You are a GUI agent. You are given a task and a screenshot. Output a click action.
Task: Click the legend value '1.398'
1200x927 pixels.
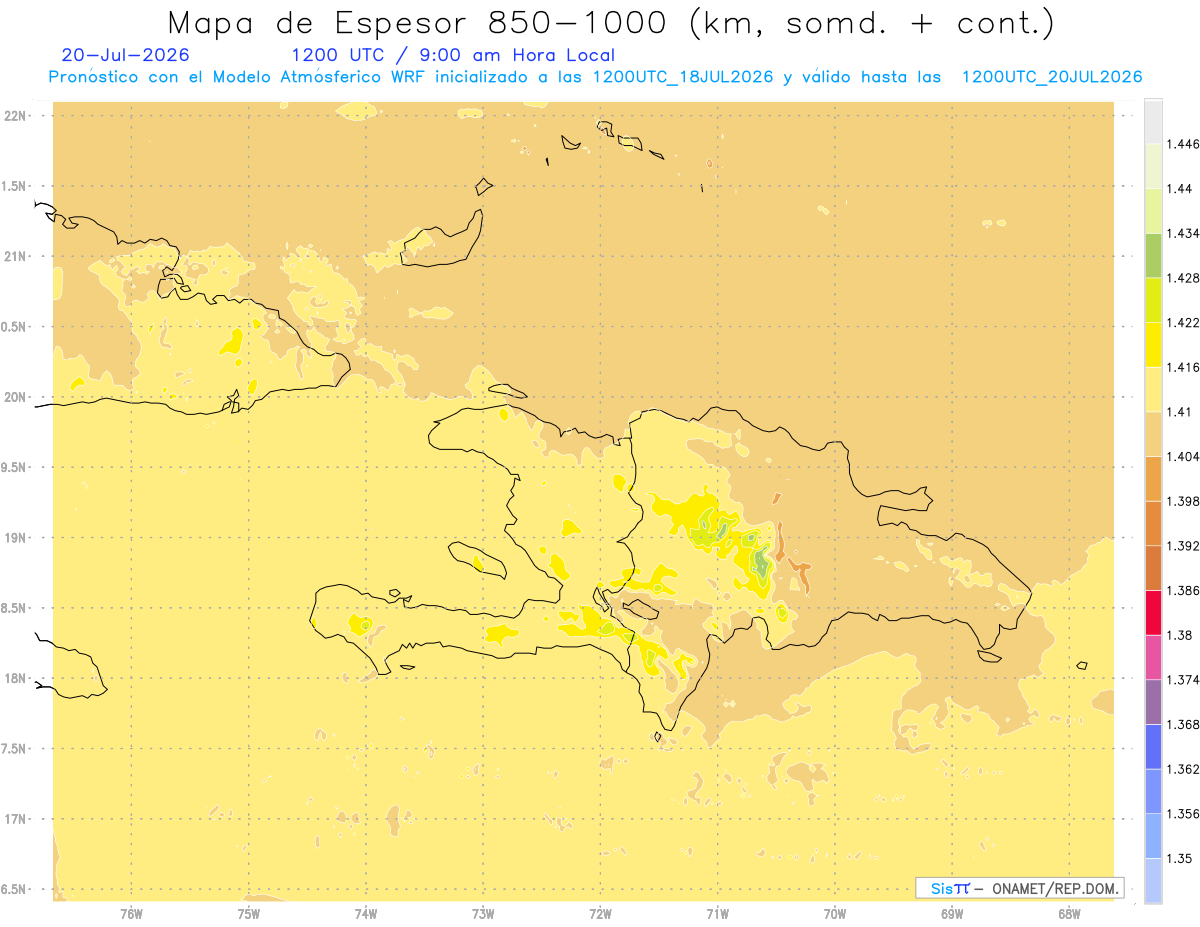[1182, 501]
